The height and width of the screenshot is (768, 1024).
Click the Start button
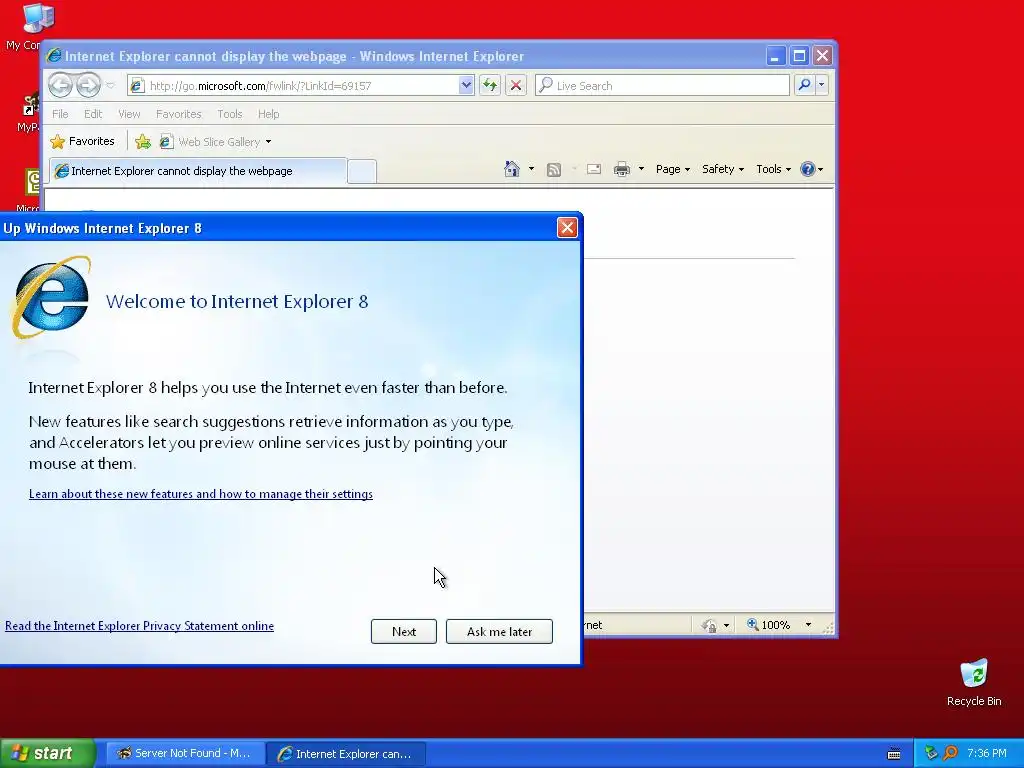coord(48,753)
